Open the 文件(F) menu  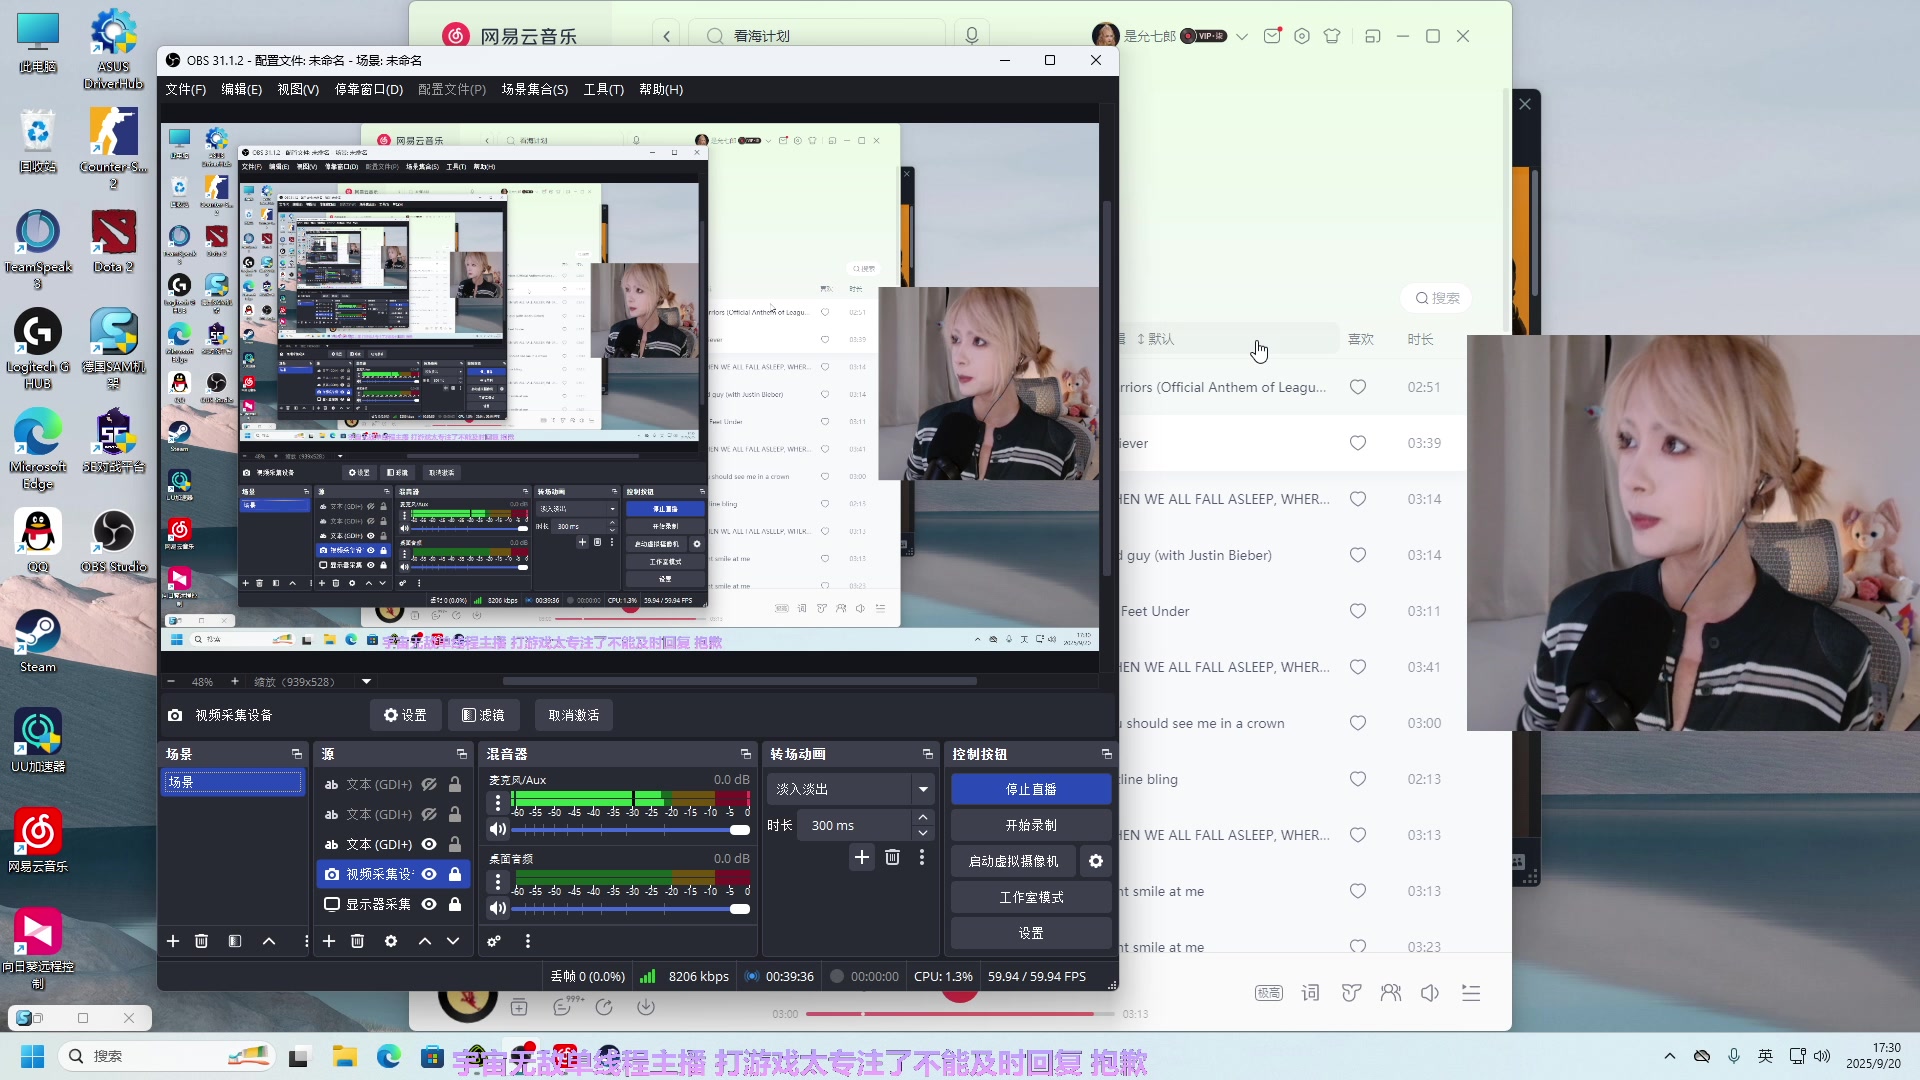(x=186, y=89)
